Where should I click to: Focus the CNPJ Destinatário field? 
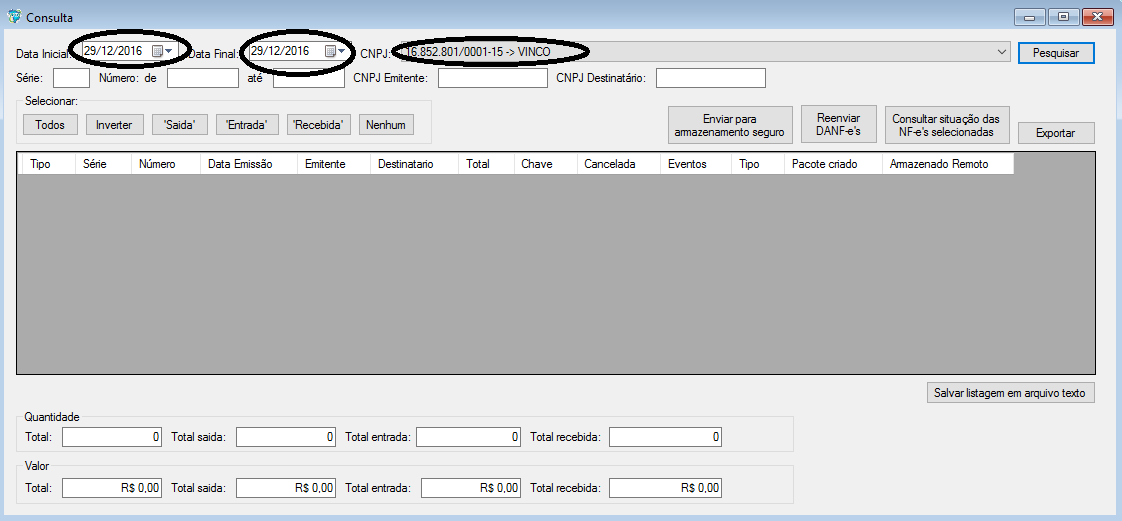(711, 78)
